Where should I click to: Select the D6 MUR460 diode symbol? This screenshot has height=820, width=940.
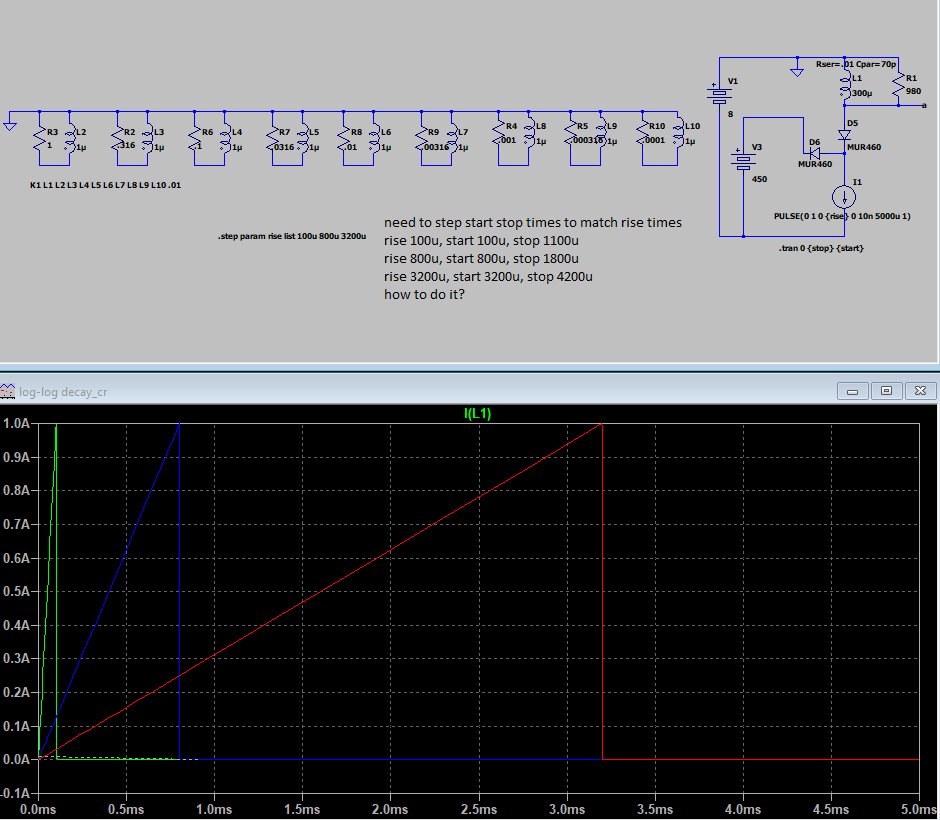pos(815,154)
